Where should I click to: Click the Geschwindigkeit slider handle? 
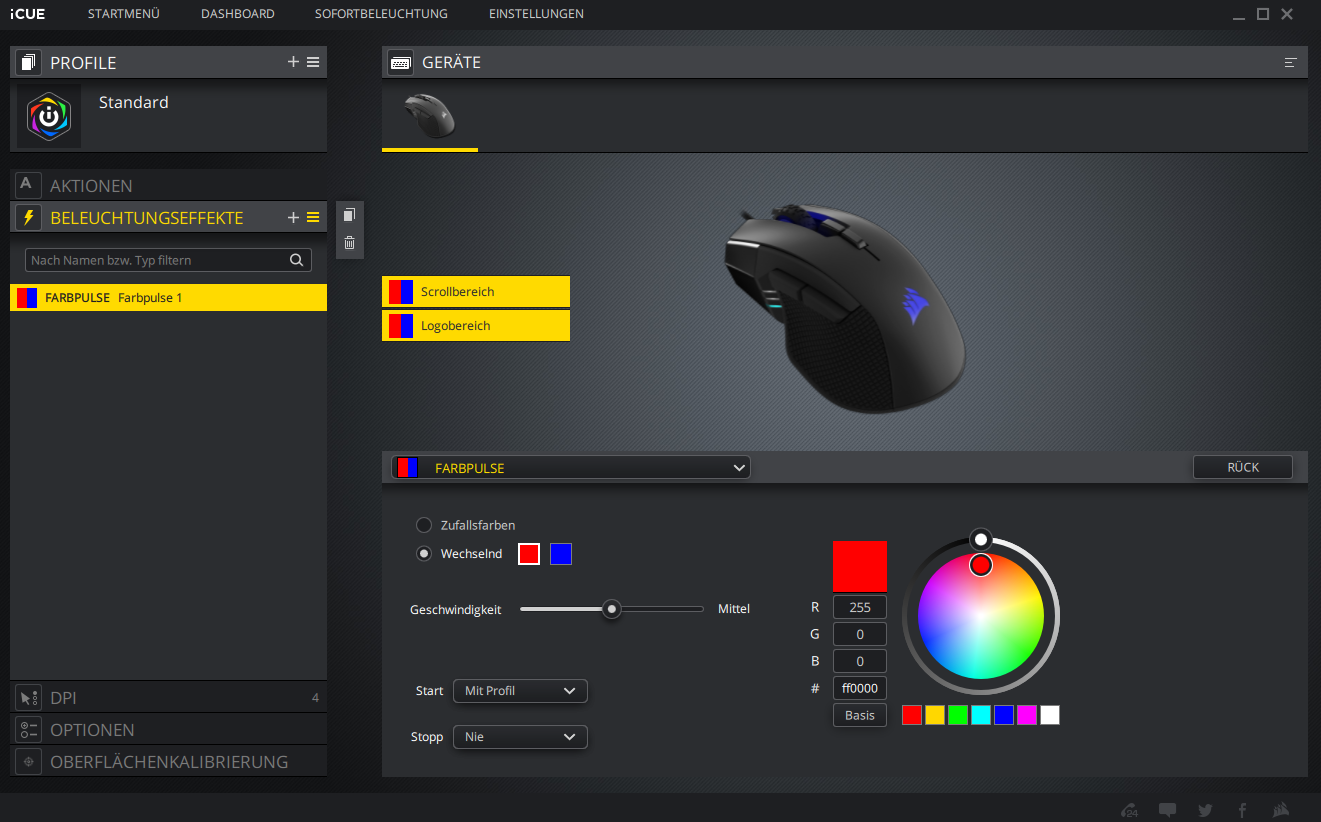(612, 609)
